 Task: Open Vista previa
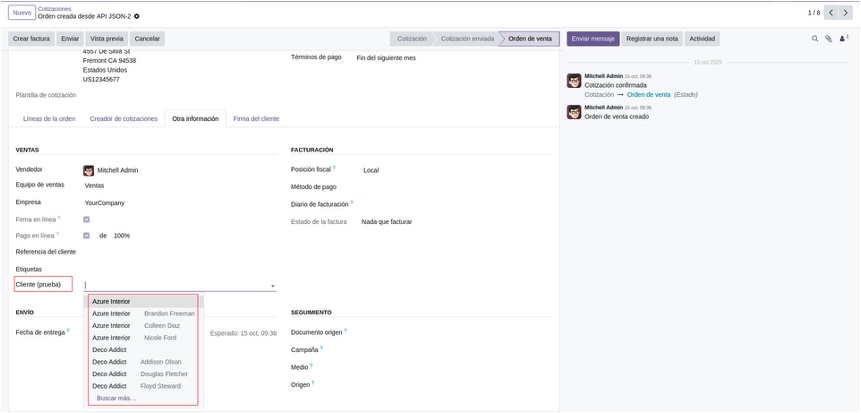coord(107,39)
